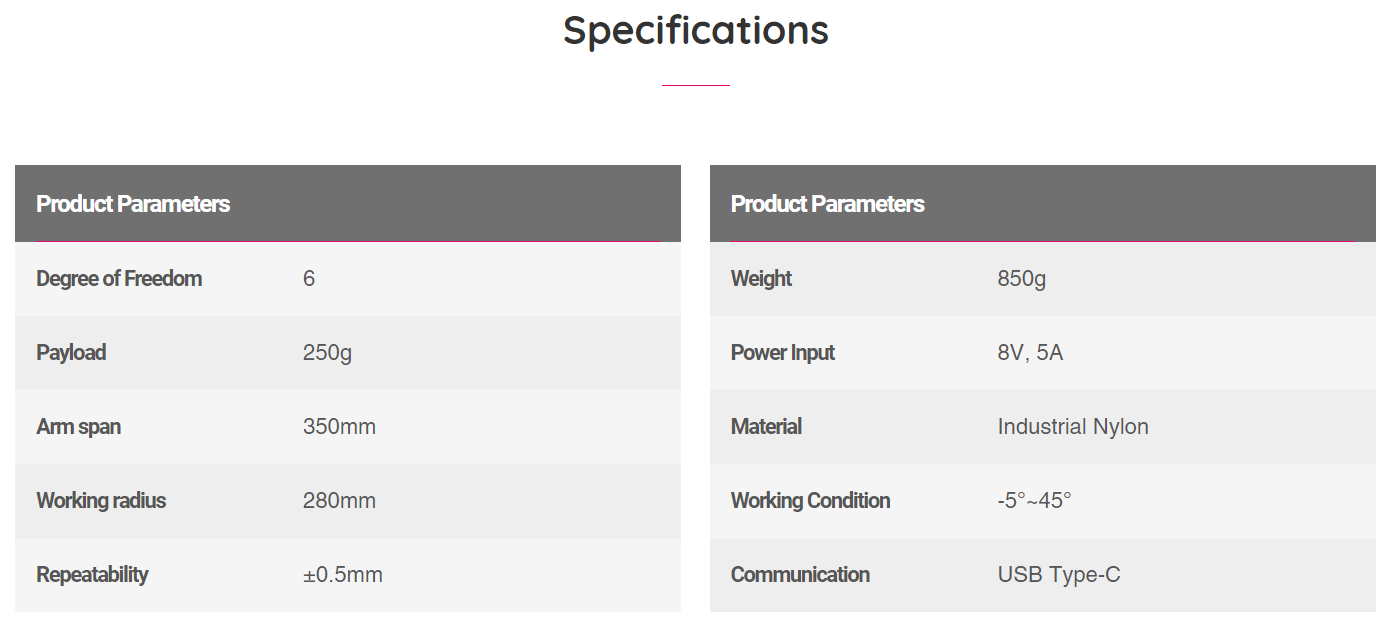The image size is (1392, 622).
Task: Click the Working Condition label
Action: pyautogui.click(x=810, y=501)
